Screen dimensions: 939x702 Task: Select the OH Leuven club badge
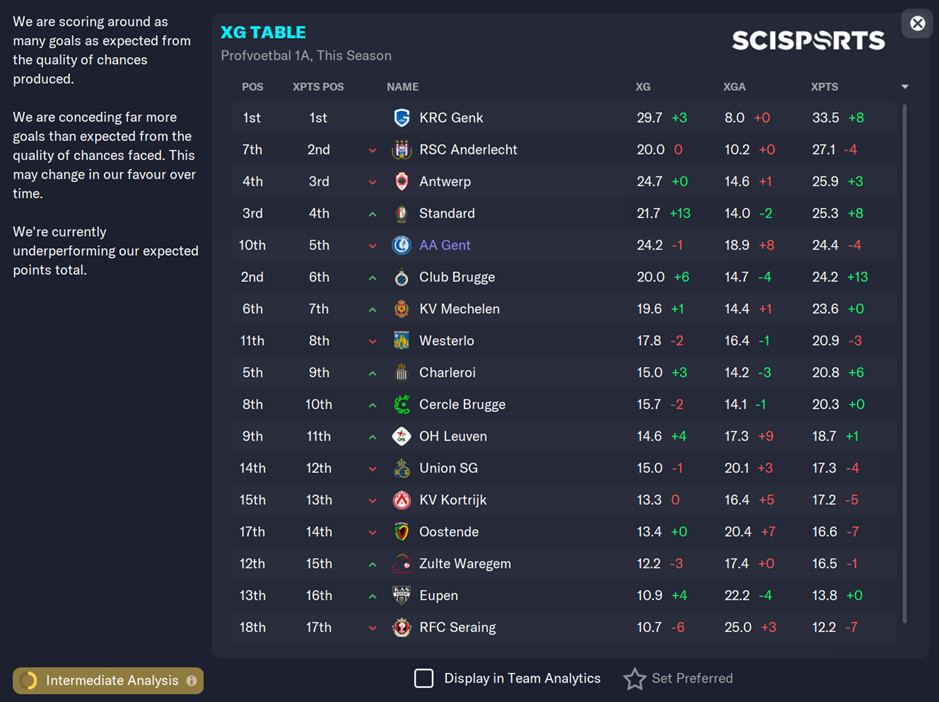coord(401,436)
